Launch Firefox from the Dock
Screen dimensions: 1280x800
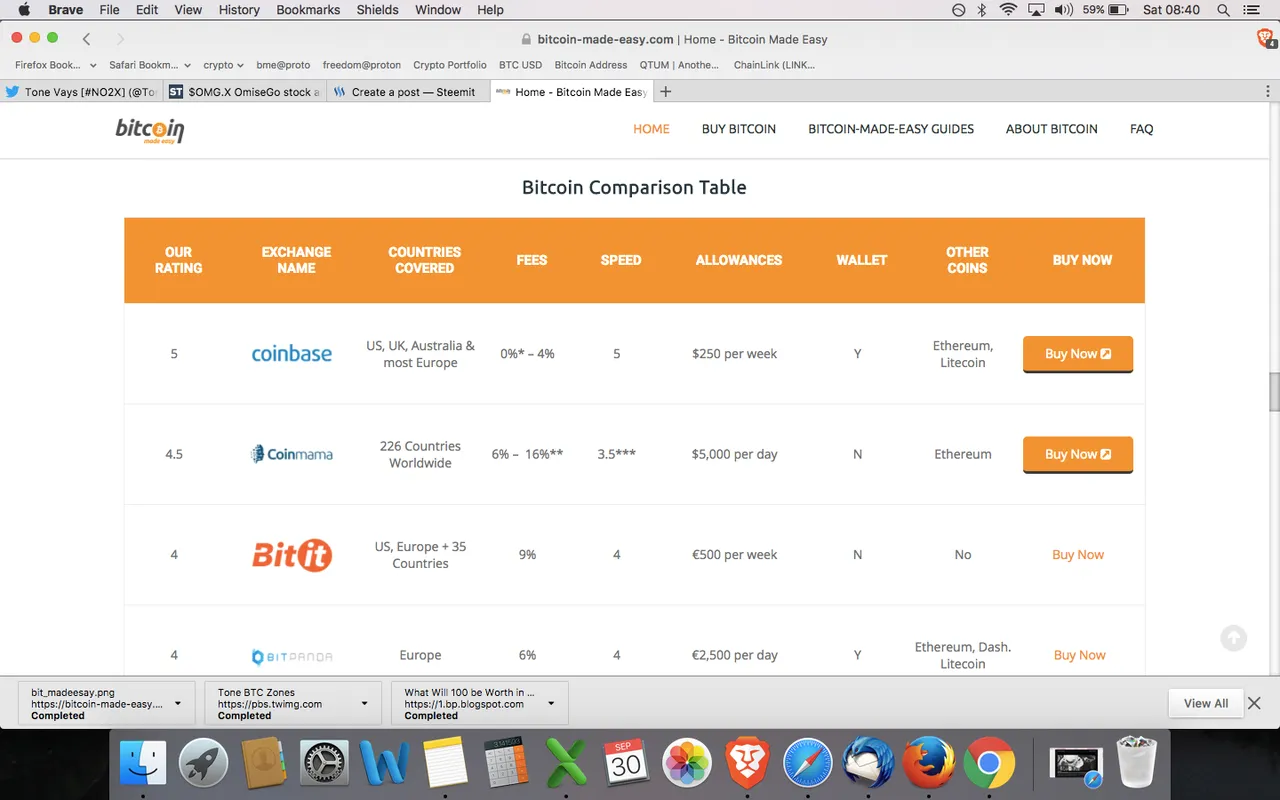point(928,764)
